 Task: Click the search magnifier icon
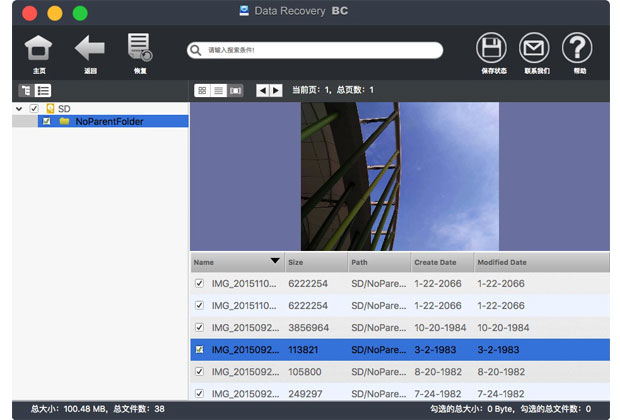(195, 50)
